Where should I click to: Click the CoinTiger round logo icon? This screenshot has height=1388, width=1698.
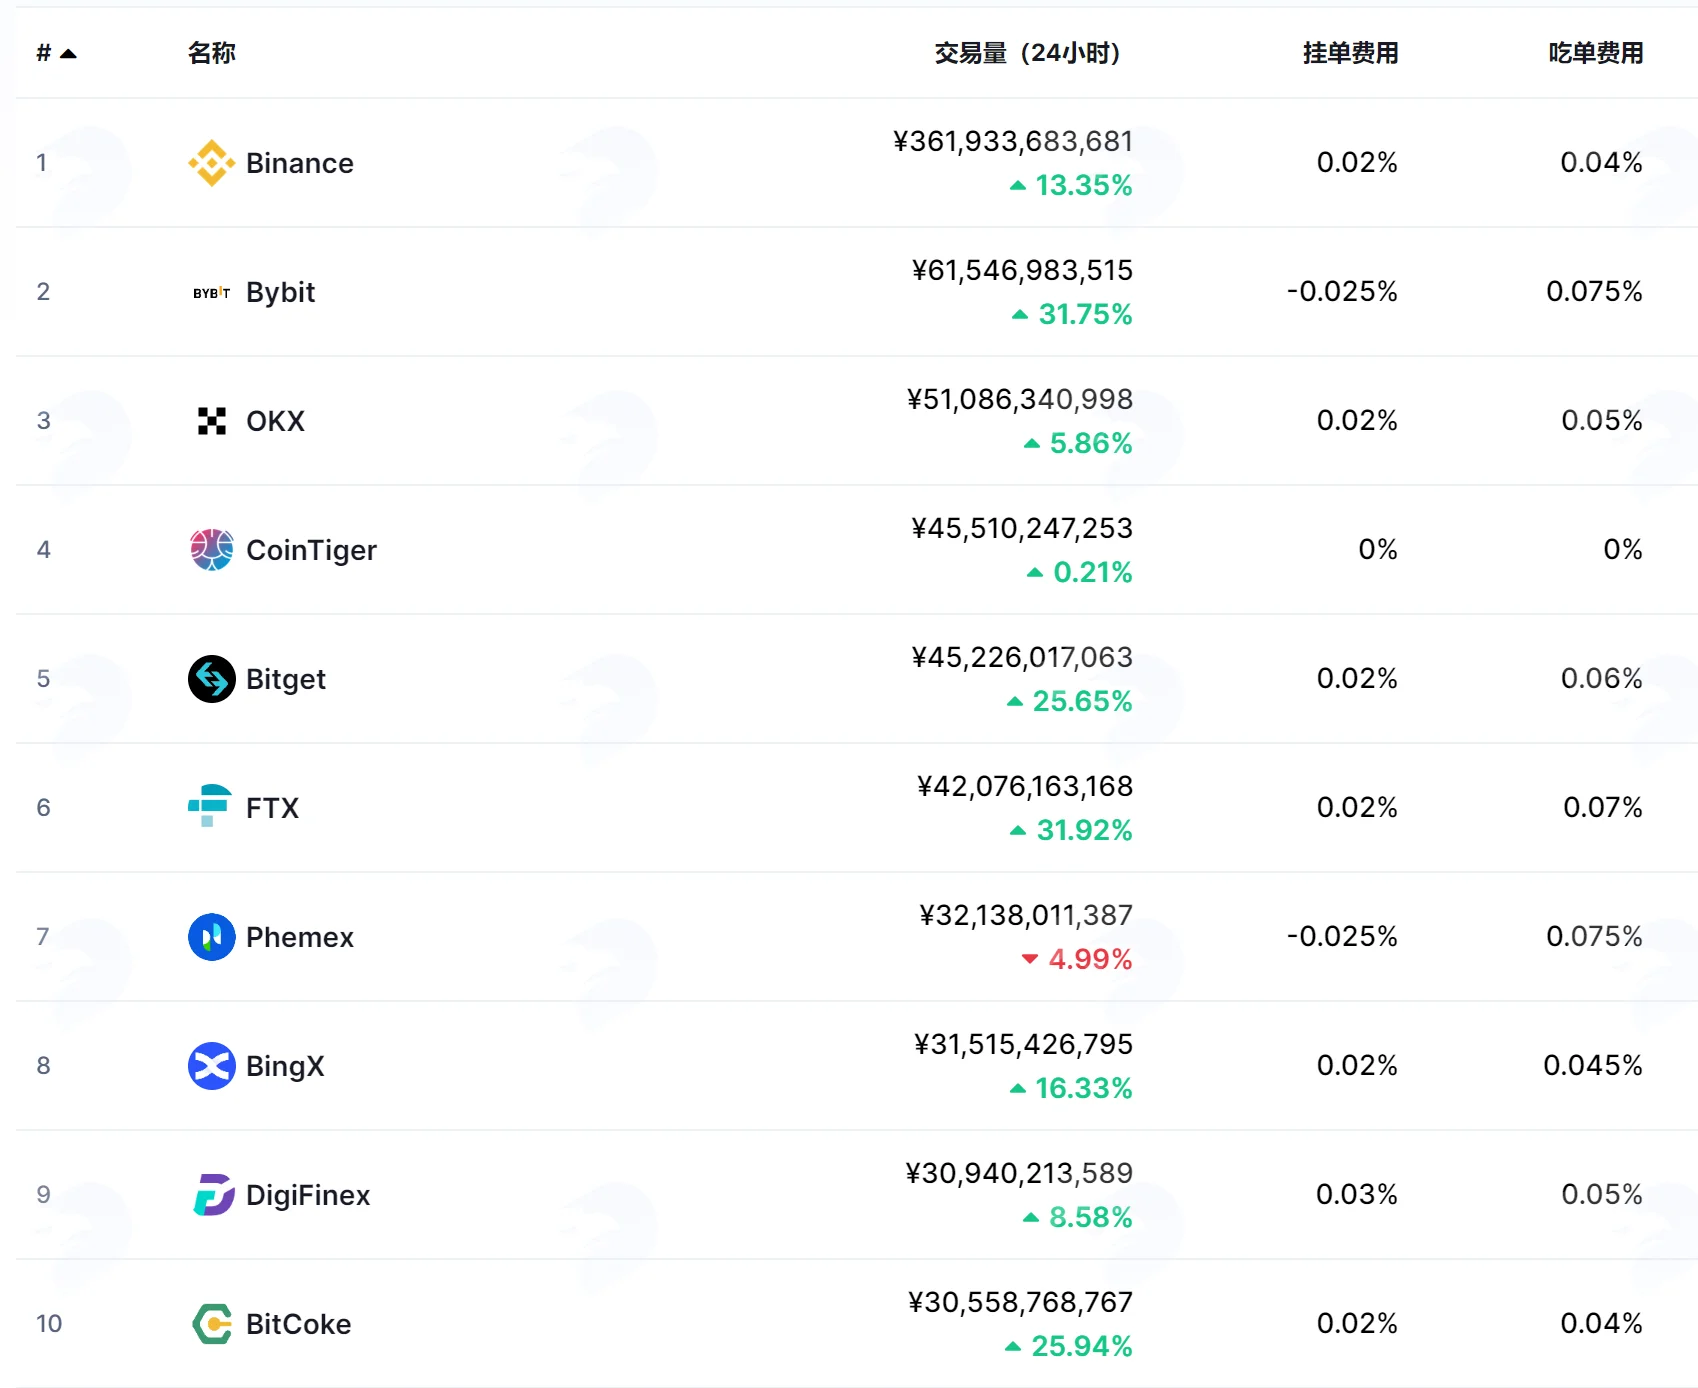click(x=211, y=550)
